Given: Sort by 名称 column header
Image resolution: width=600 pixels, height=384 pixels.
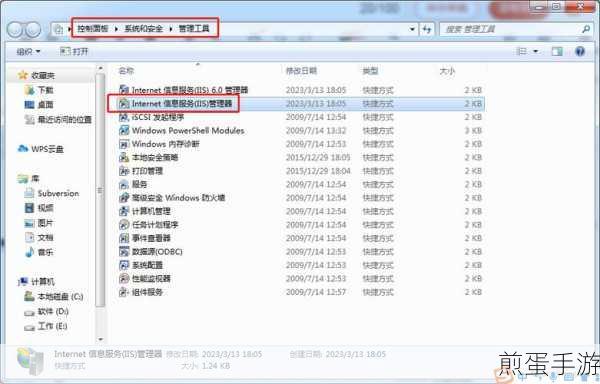Looking at the screenshot, I should coord(126,71).
